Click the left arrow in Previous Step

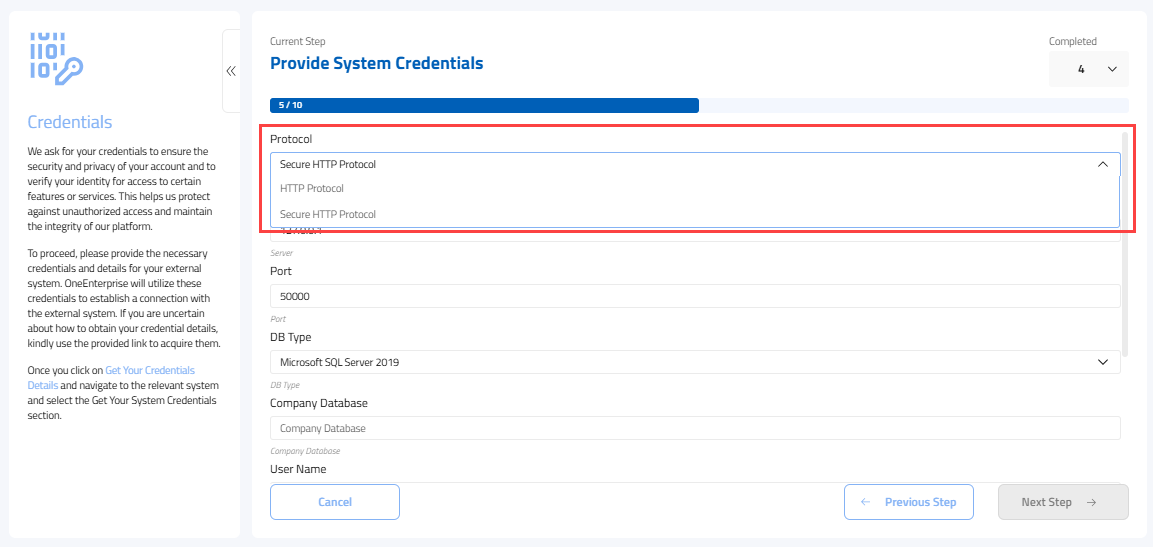pos(866,502)
